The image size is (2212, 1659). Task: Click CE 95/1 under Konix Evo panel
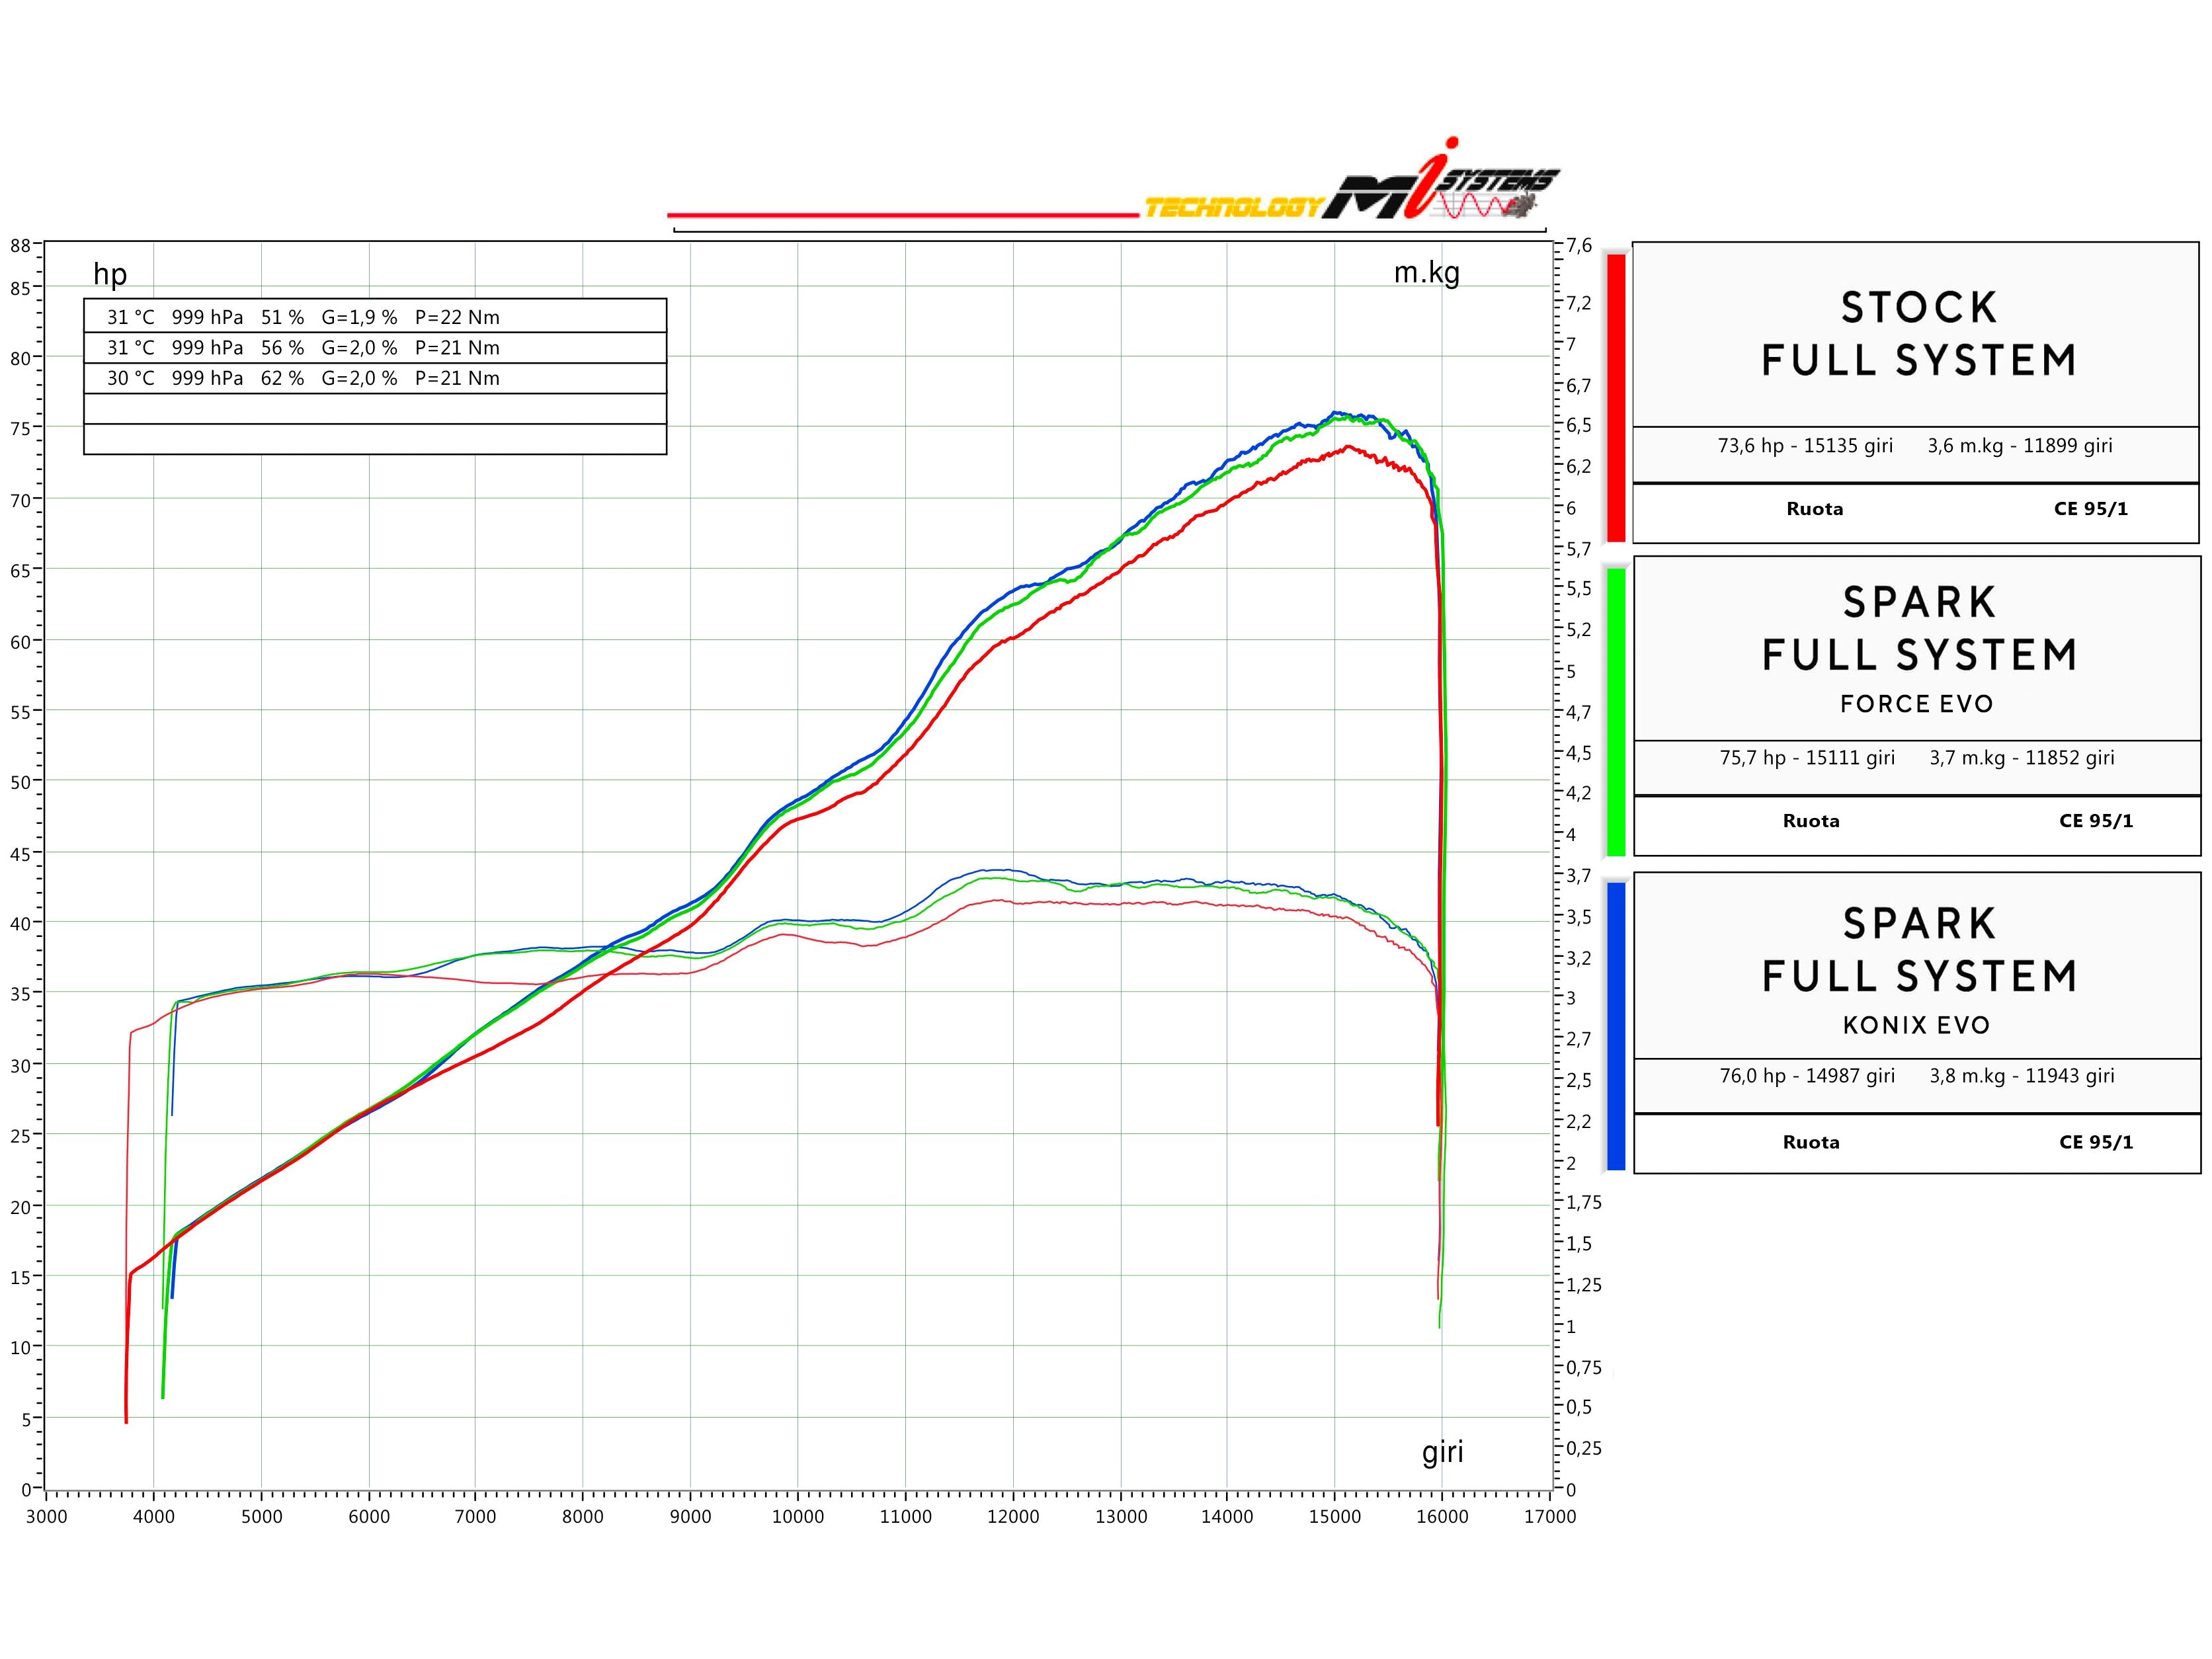pos(2095,1142)
